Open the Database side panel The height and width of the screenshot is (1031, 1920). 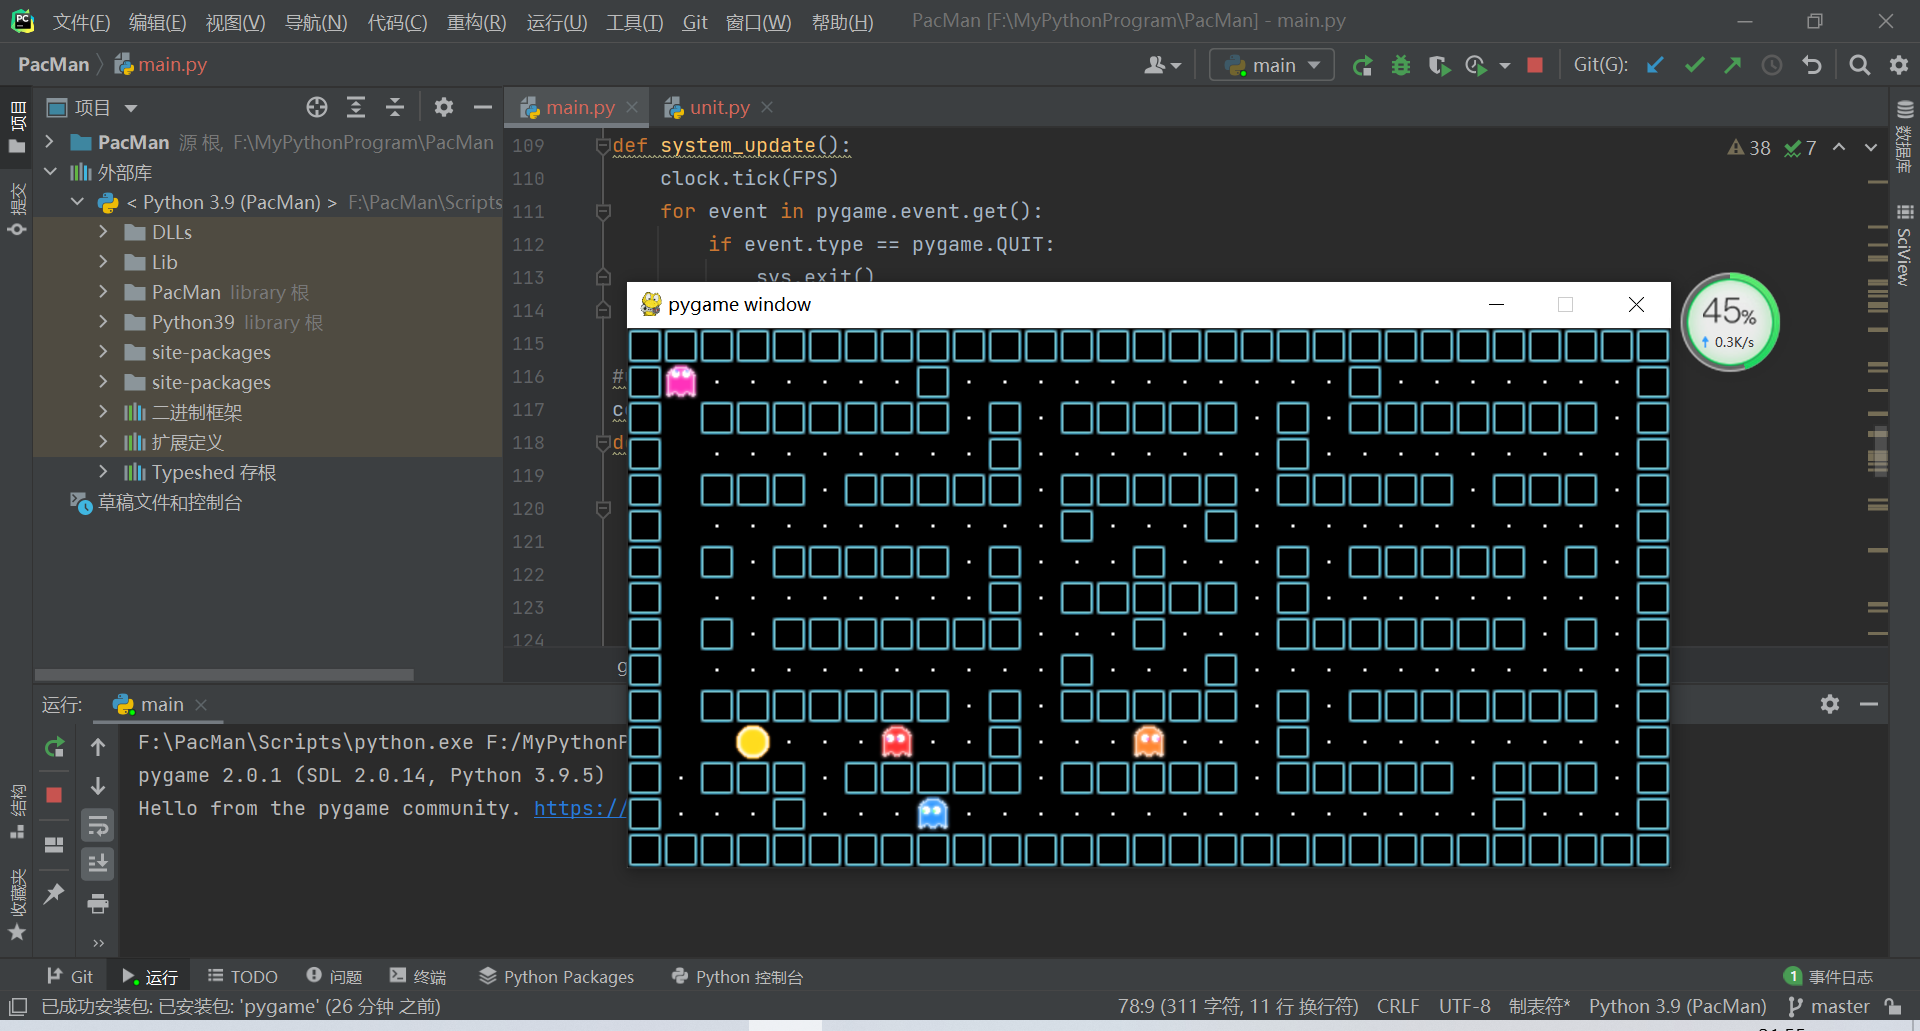pos(1905,136)
